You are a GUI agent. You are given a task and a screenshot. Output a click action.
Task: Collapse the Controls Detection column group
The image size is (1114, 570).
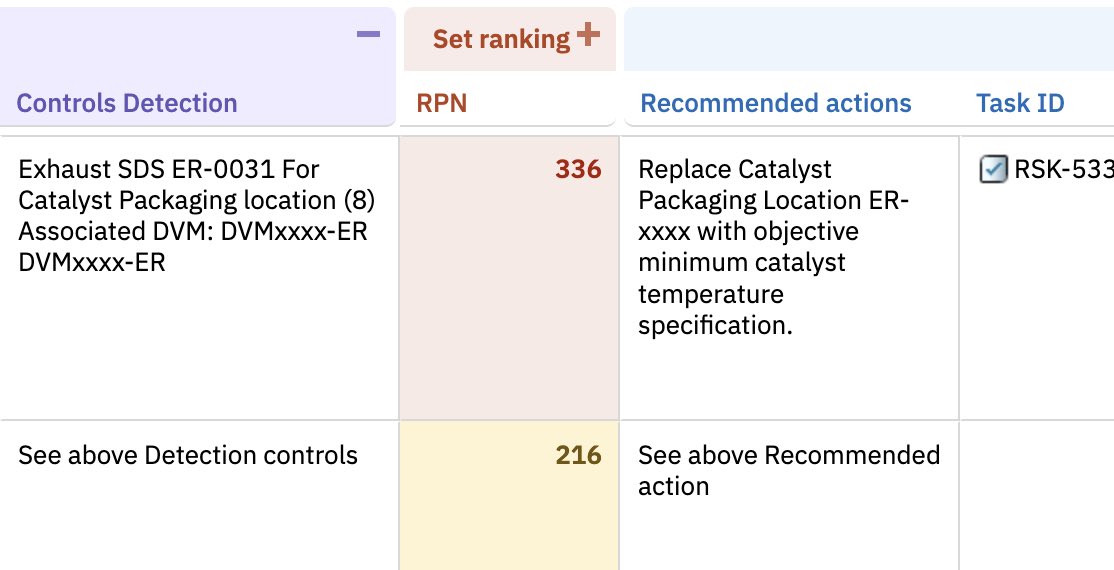368,35
